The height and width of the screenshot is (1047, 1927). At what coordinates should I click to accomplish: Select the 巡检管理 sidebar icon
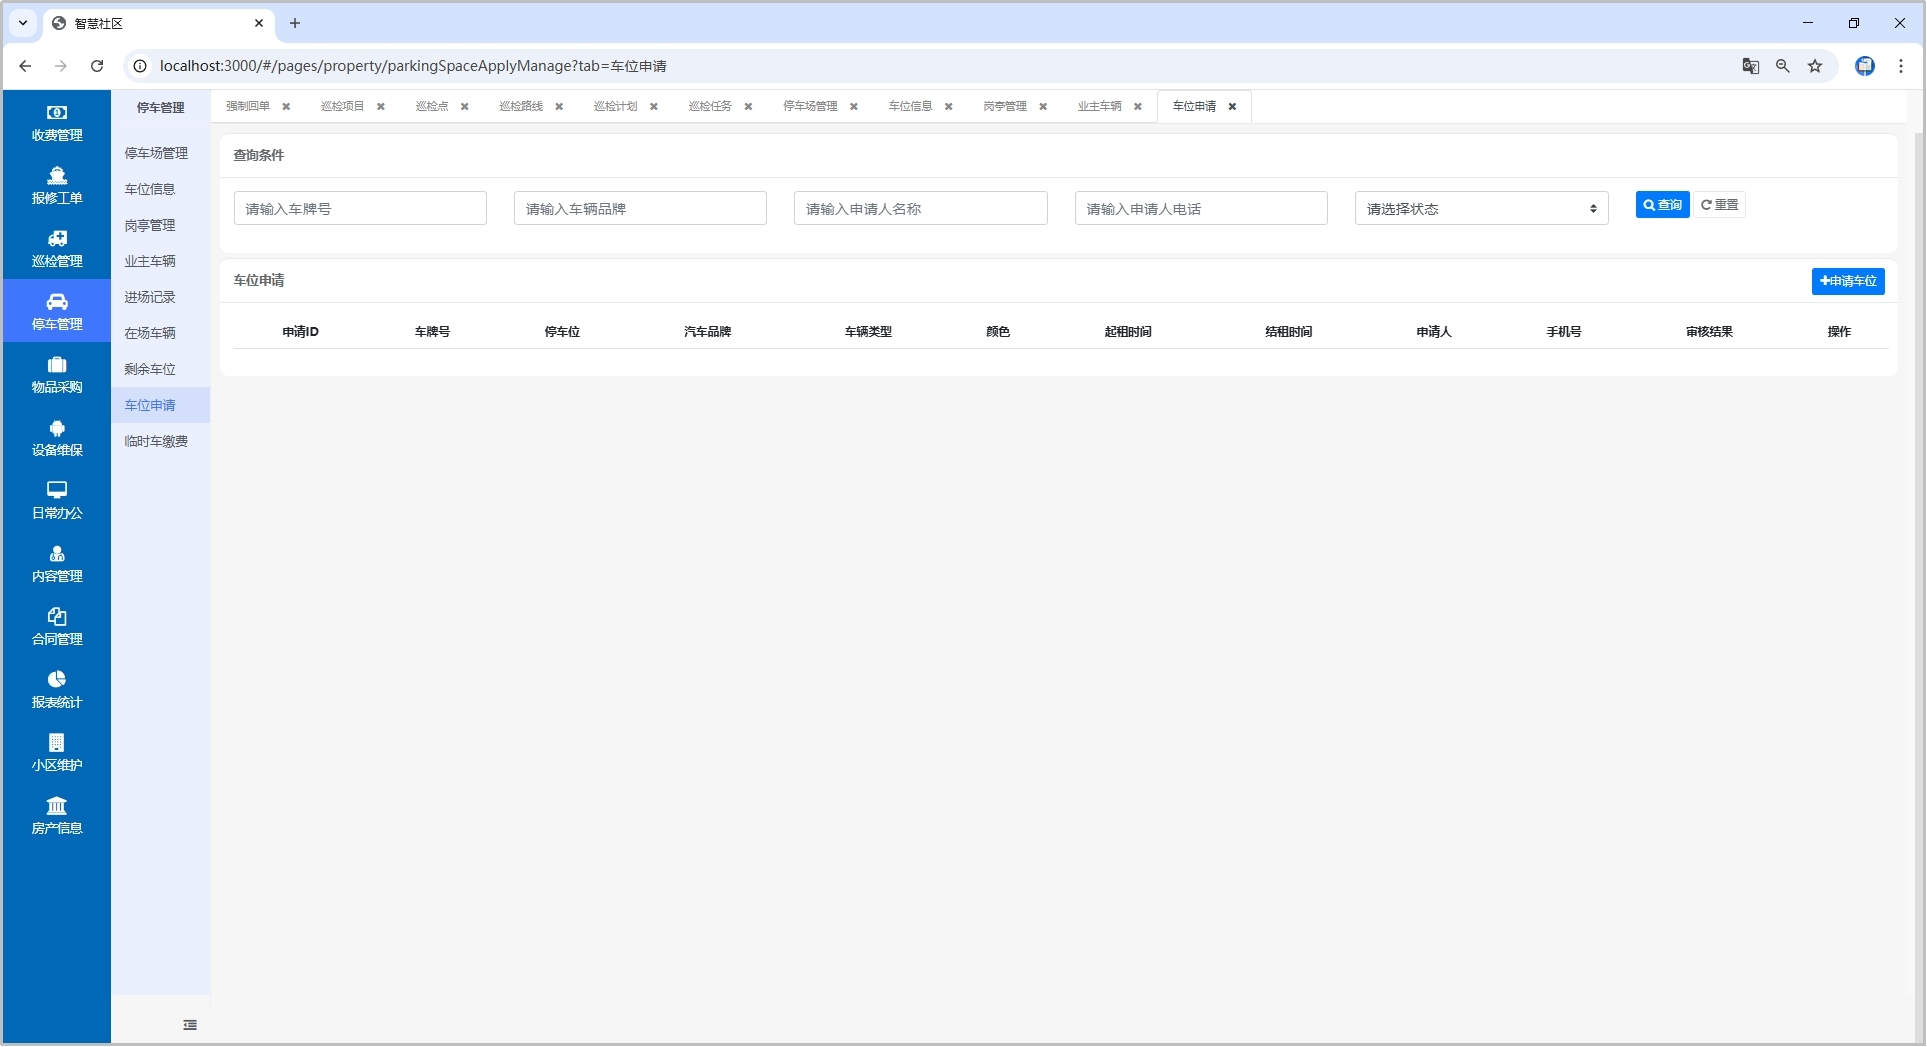(57, 239)
